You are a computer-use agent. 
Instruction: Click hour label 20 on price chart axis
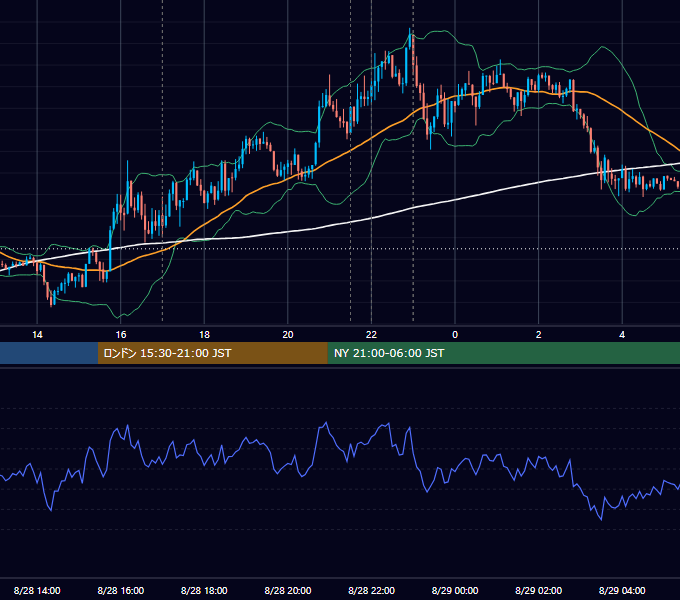[288, 335]
